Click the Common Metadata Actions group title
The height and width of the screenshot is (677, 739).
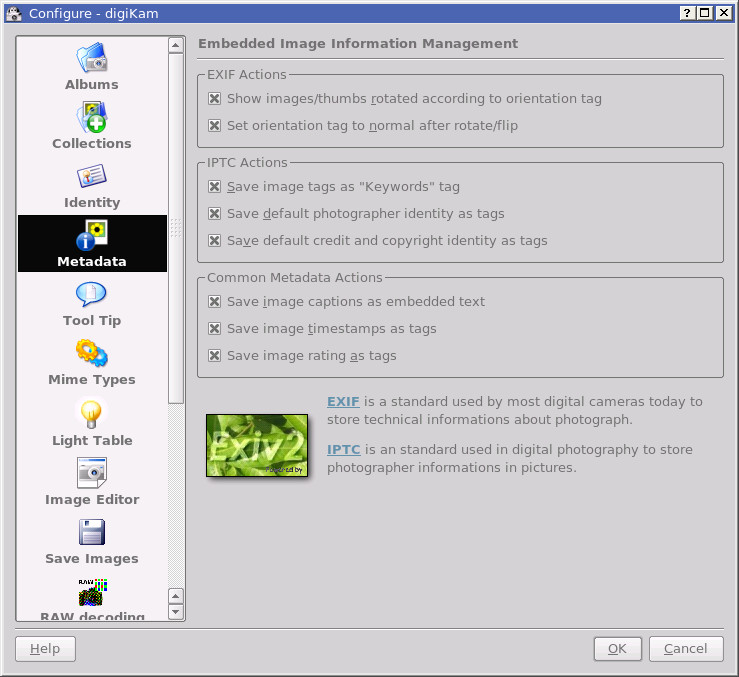click(x=295, y=278)
